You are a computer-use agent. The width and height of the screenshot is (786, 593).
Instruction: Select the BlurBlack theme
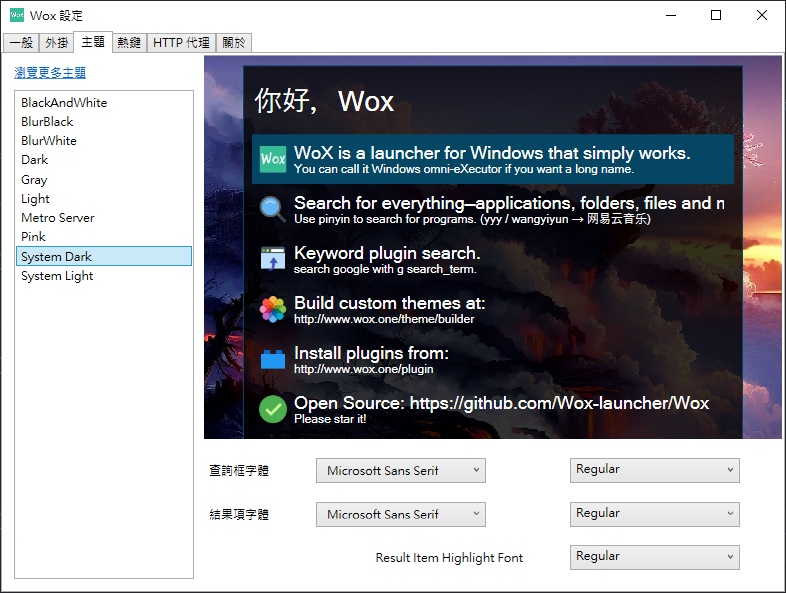[104, 122]
